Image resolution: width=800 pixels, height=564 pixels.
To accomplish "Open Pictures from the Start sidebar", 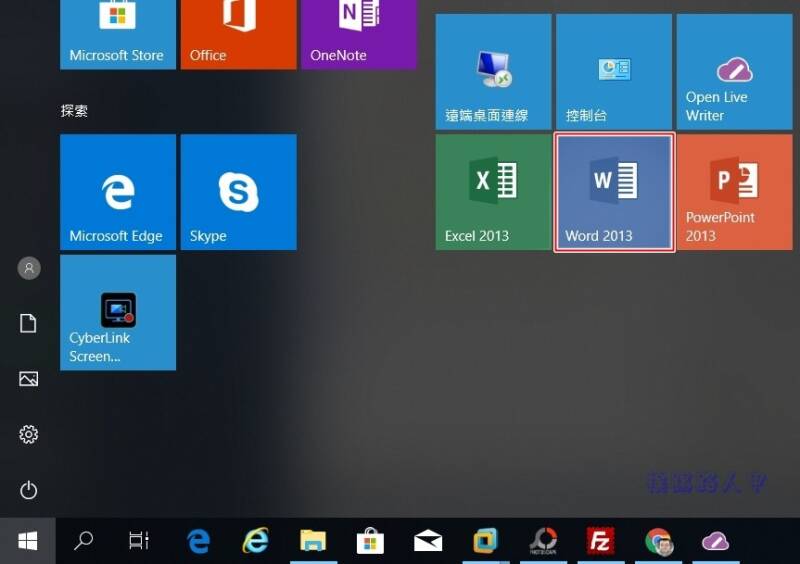I will 28,379.
